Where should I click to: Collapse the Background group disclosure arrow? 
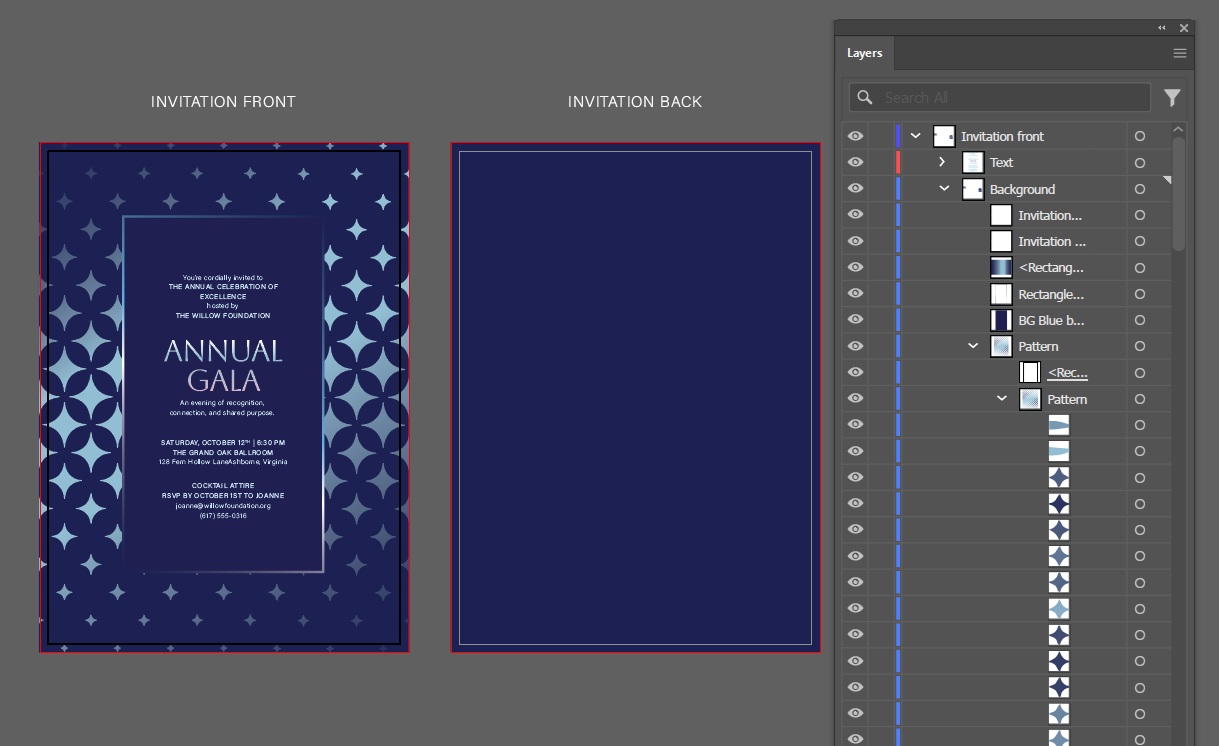944,188
